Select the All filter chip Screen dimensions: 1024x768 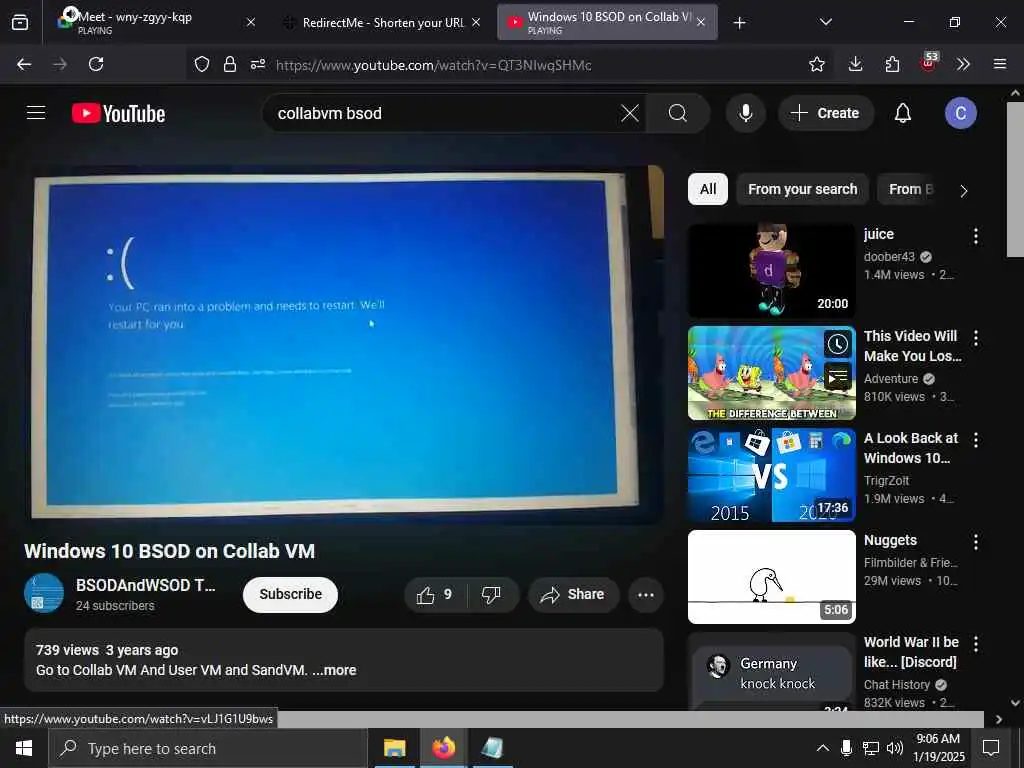tap(708, 189)
